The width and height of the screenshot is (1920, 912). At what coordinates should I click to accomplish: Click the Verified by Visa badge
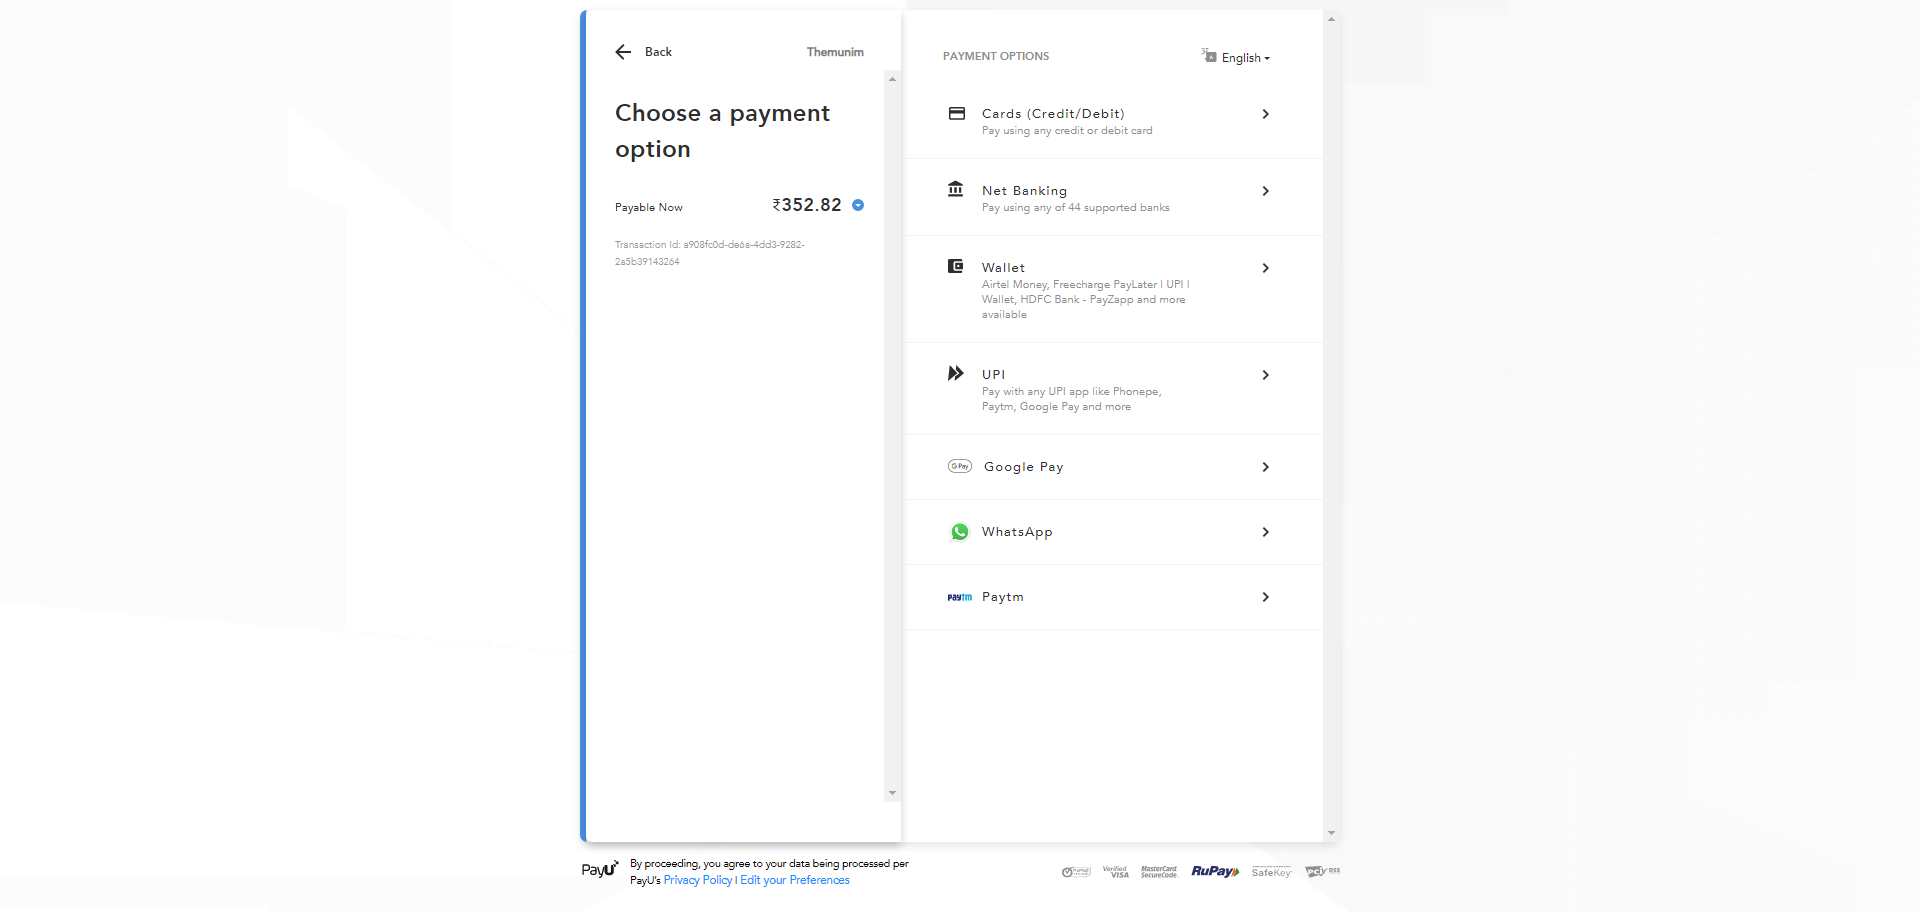[x=1116, y=872]
